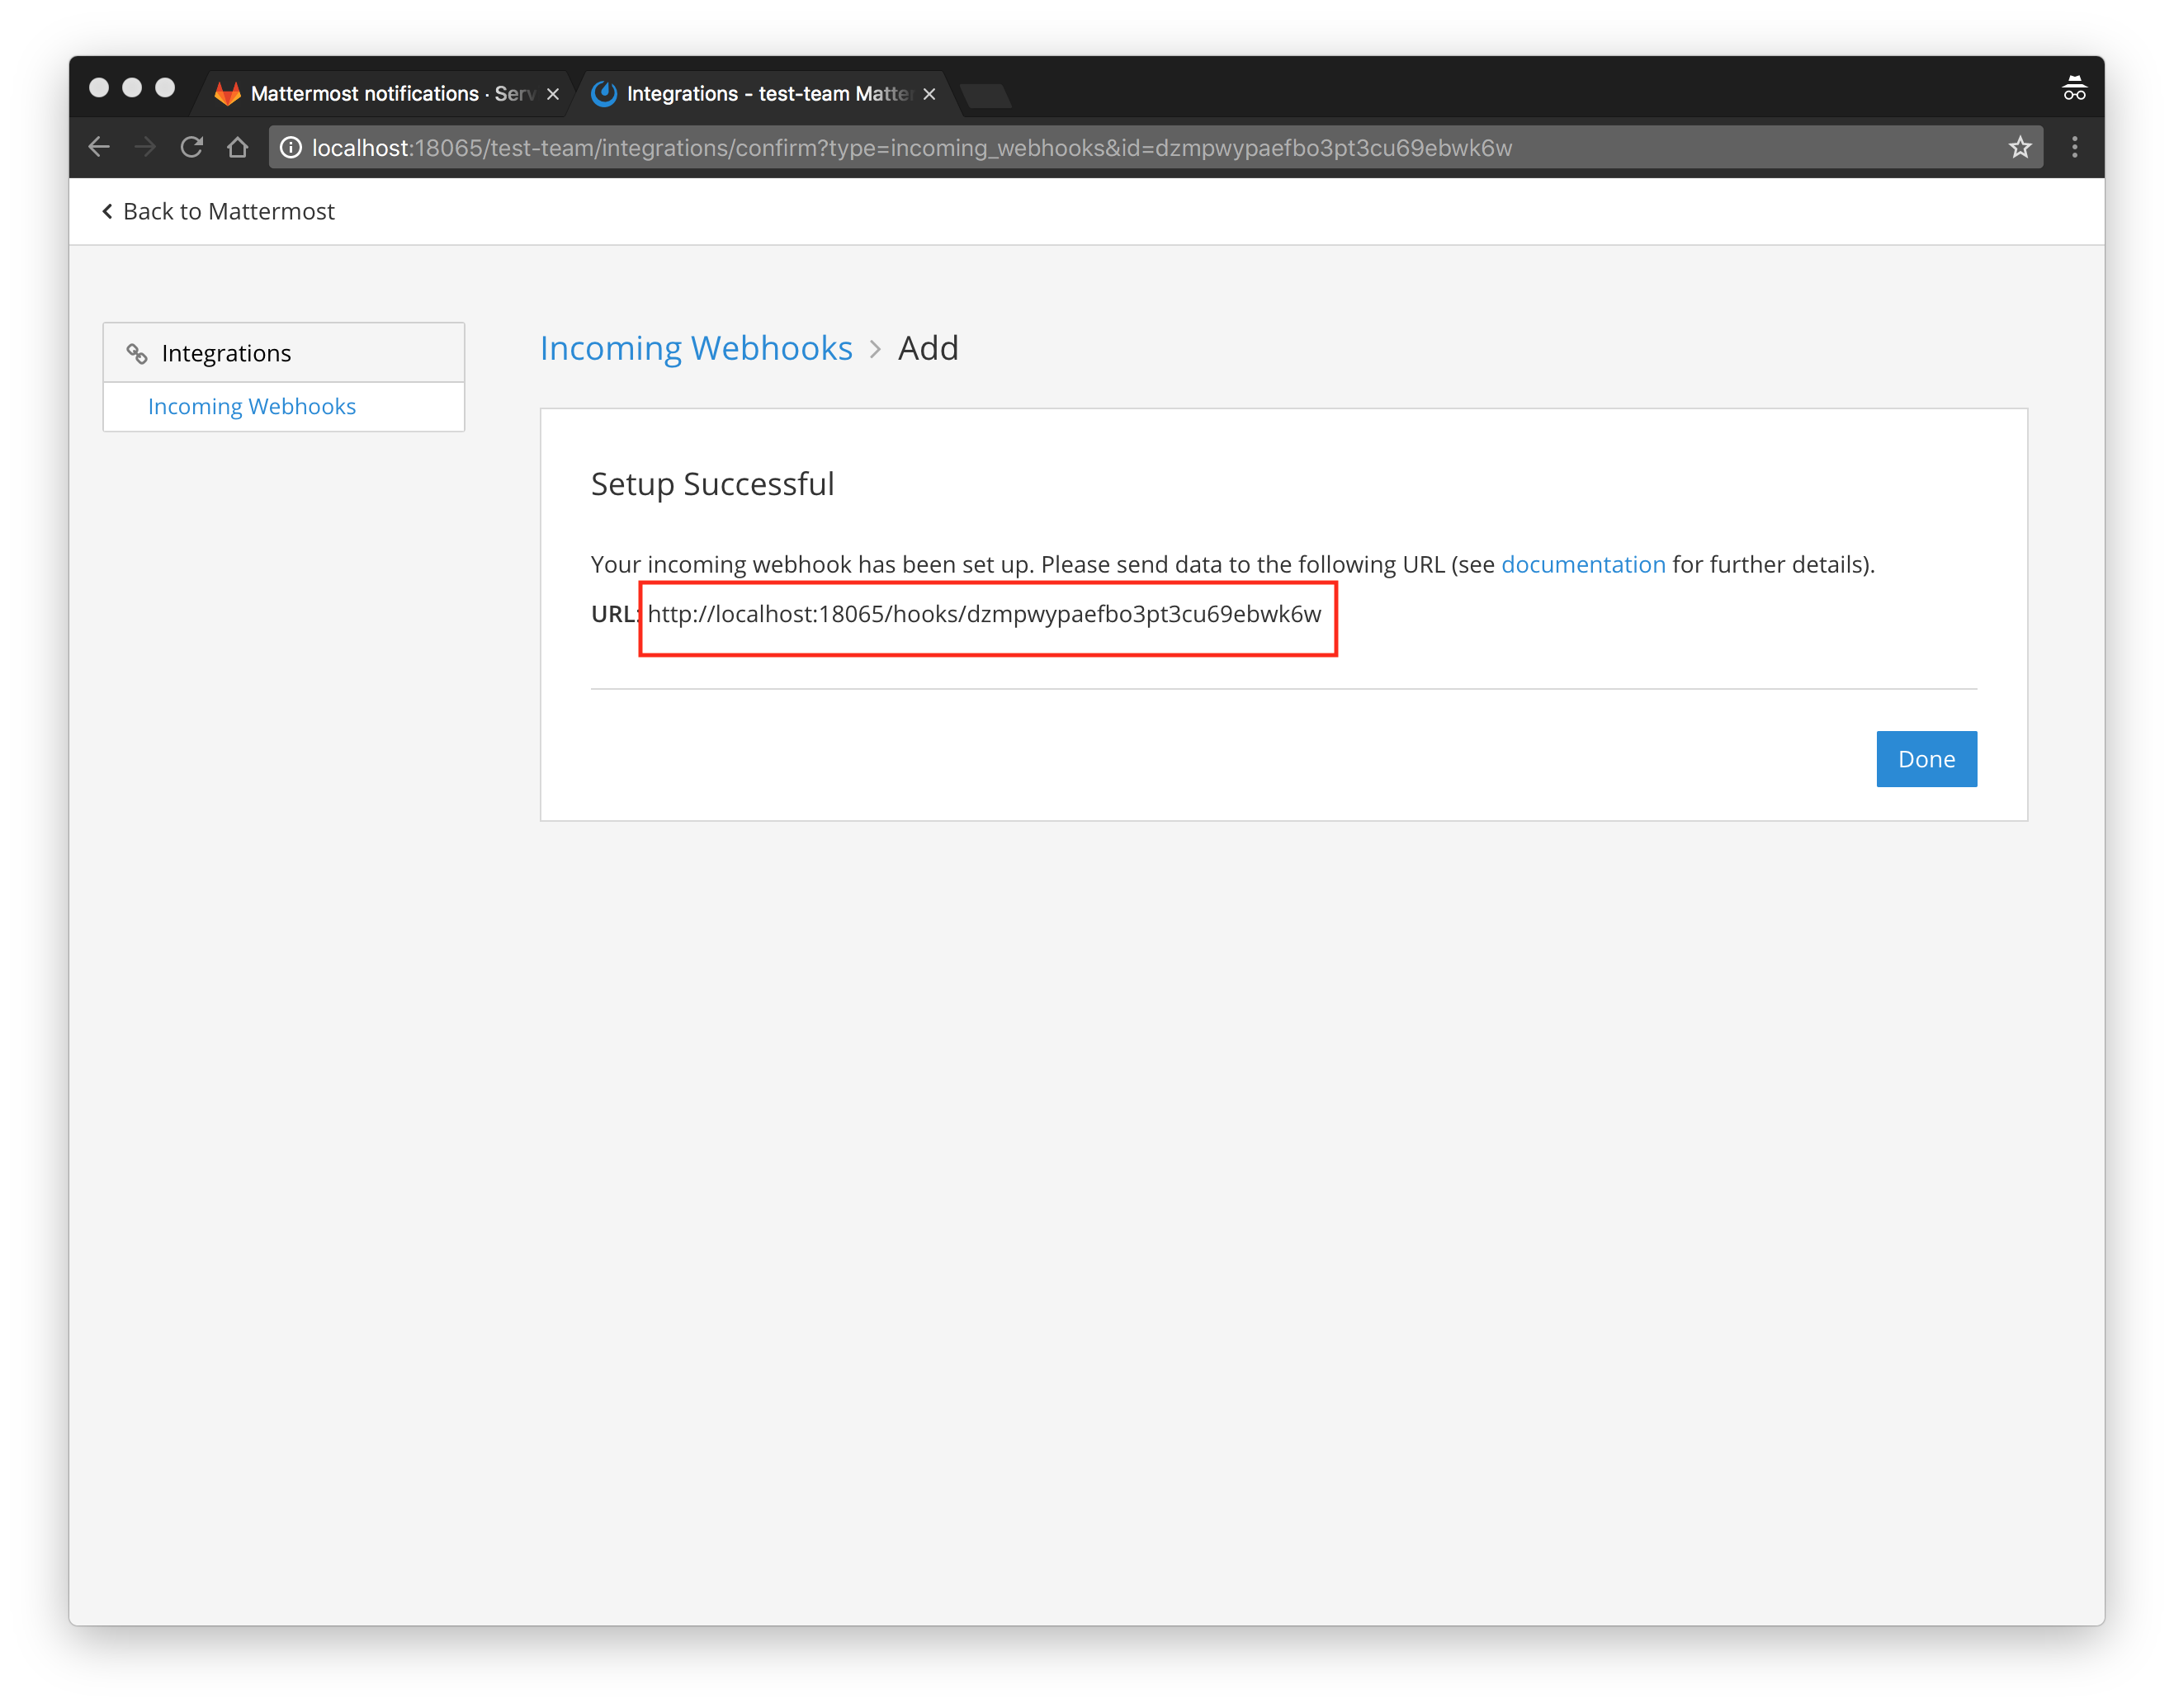
Task: Go Back to Mattermost
Action: point(219,211)
